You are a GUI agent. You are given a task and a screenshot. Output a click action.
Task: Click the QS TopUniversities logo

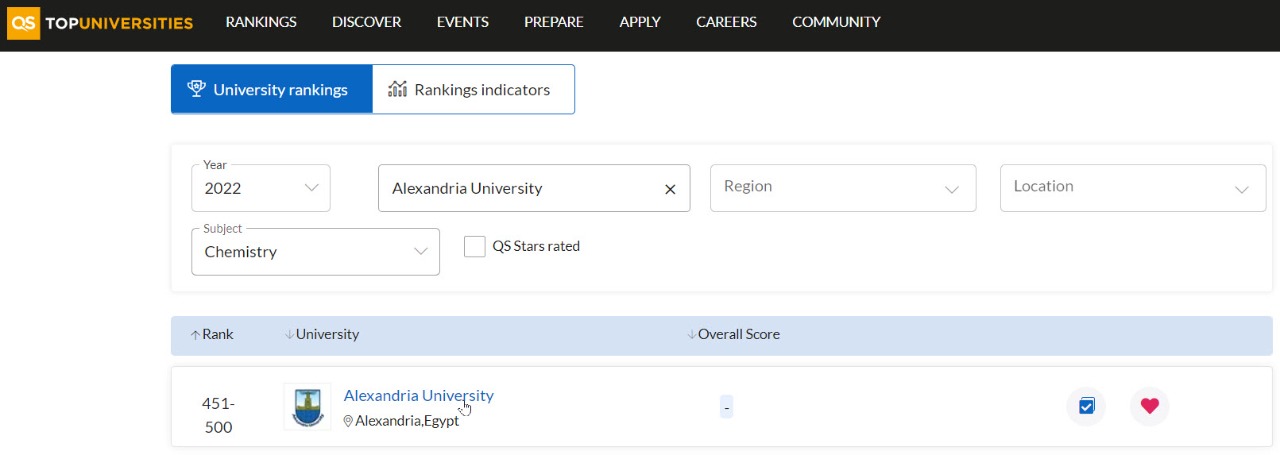(100, 23)
